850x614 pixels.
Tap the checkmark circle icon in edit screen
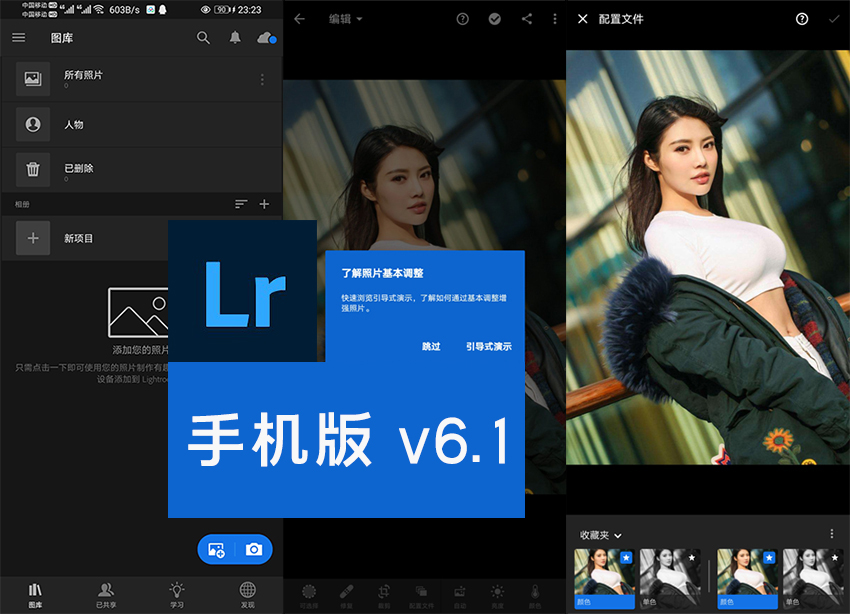coord(494,19)
